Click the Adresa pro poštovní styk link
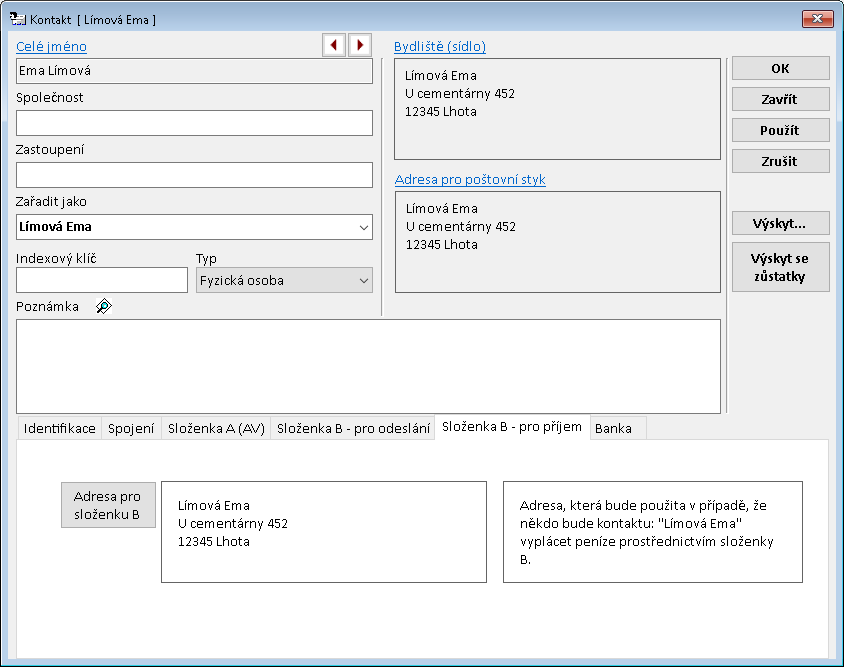Image resolution: width=844 pixels, height=667 pixels. click(470, 180)
